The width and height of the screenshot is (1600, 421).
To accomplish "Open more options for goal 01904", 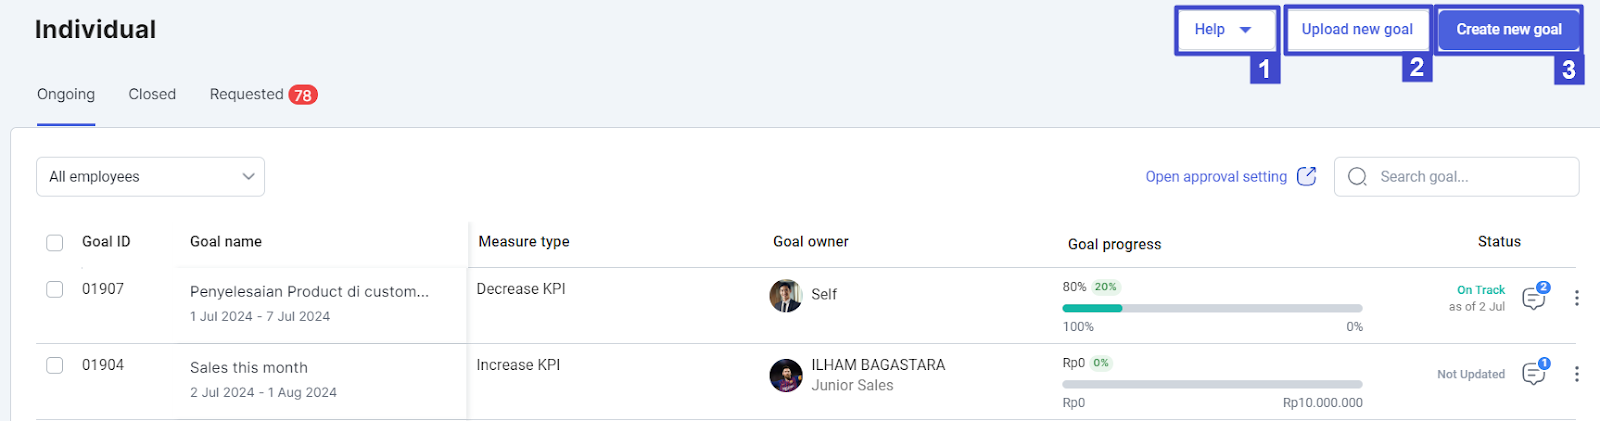I will pyautogui.click(x=1576, y=374).
